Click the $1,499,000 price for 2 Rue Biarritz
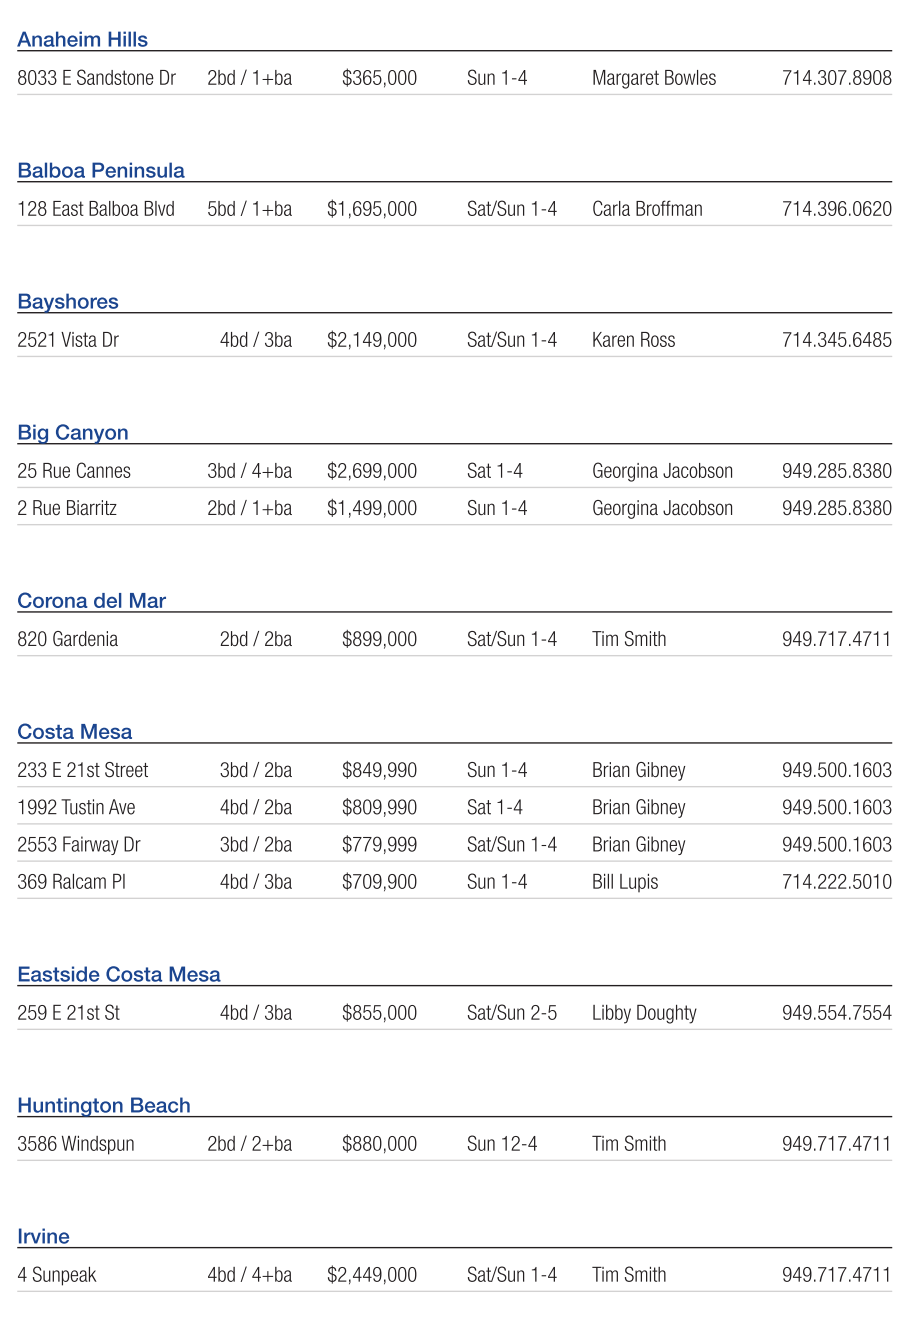This screenshot has width=924, height=1319. pos(372,508)
